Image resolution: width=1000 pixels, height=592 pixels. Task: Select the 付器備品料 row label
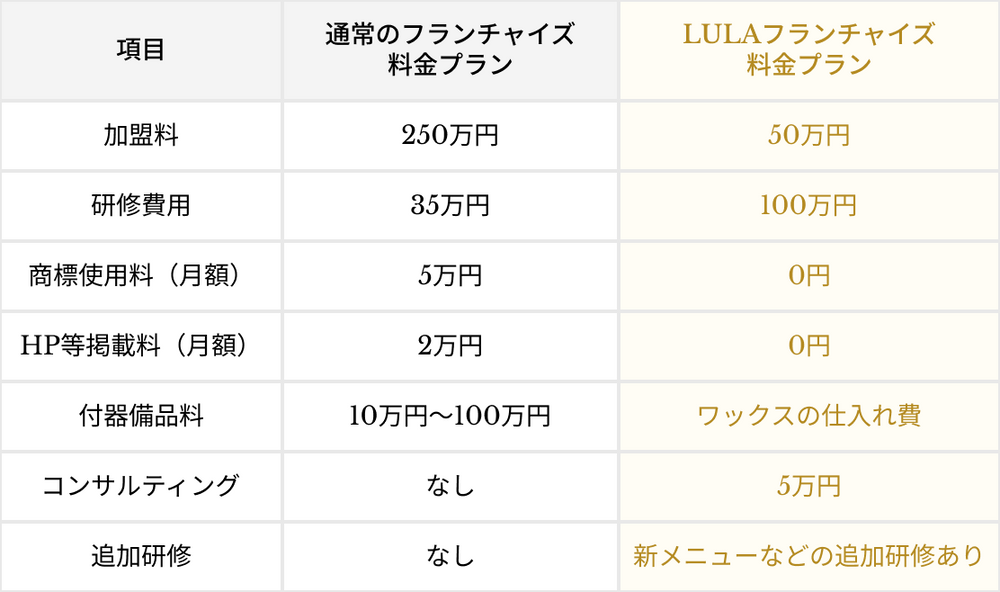coord(141,417)
